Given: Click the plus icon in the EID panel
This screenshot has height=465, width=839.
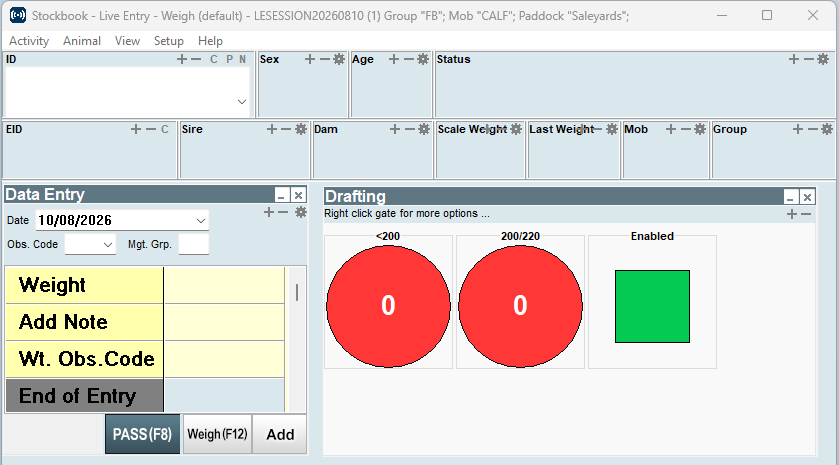Looking at the screenshot, I should (136, 129).
